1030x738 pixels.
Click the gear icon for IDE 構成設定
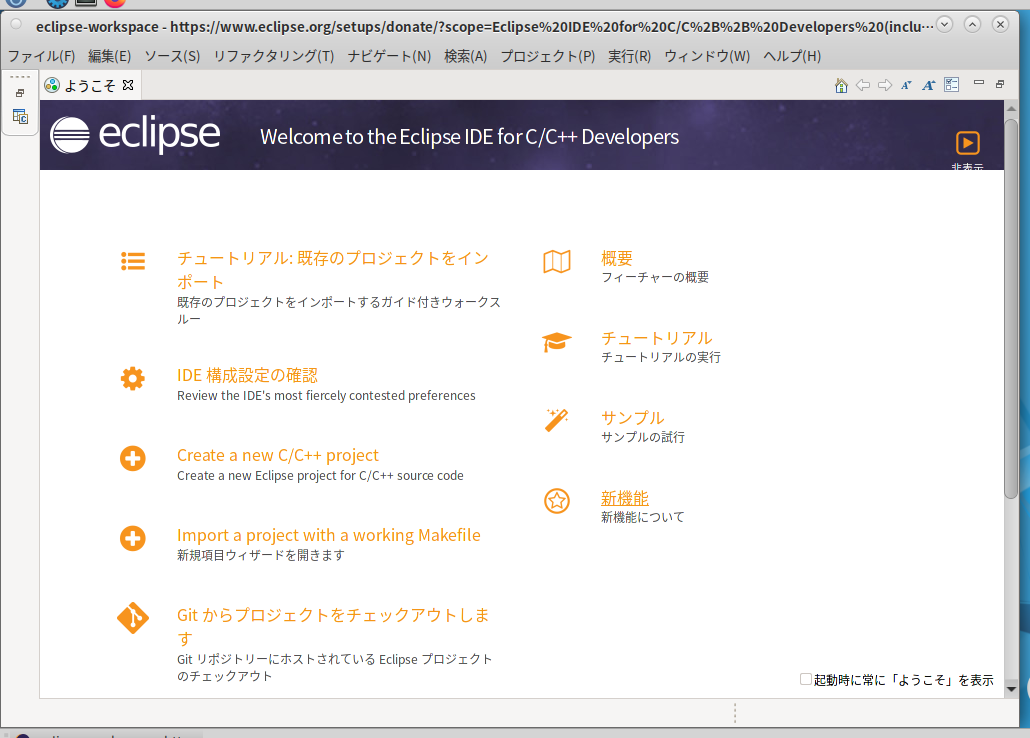pyautogui.click(x=133, y=379)
